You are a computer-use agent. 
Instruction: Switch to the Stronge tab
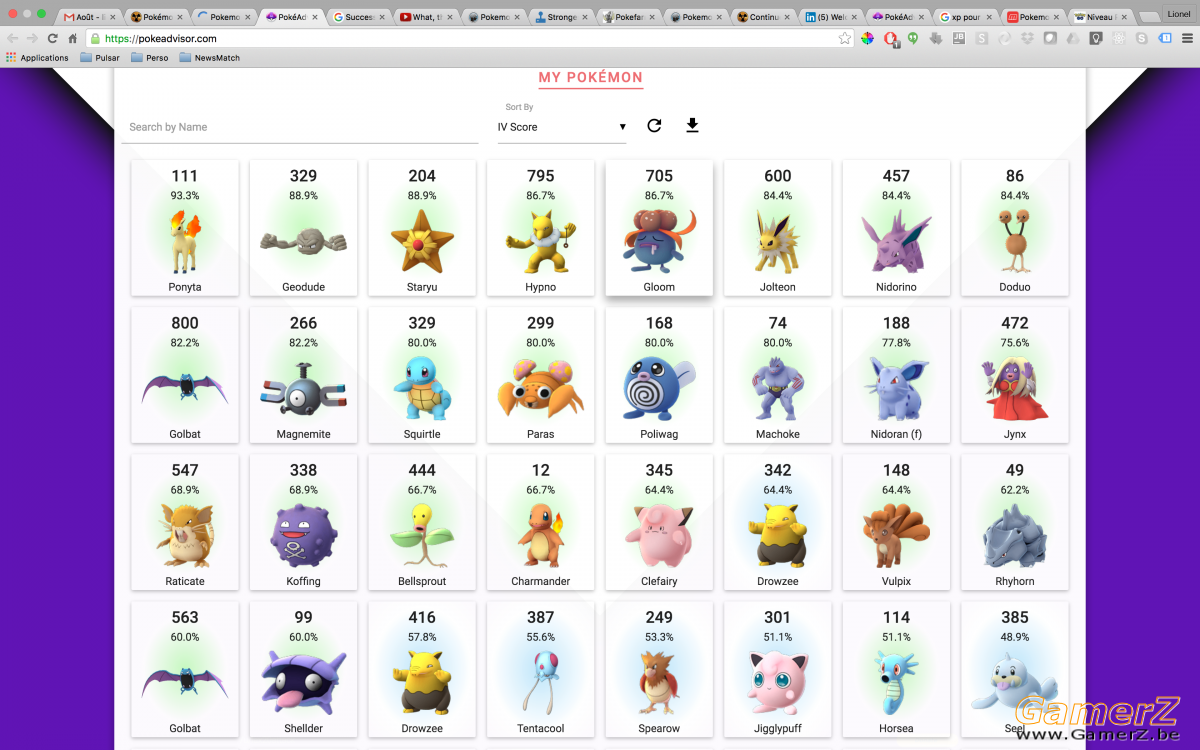click(x=562, y=17)
